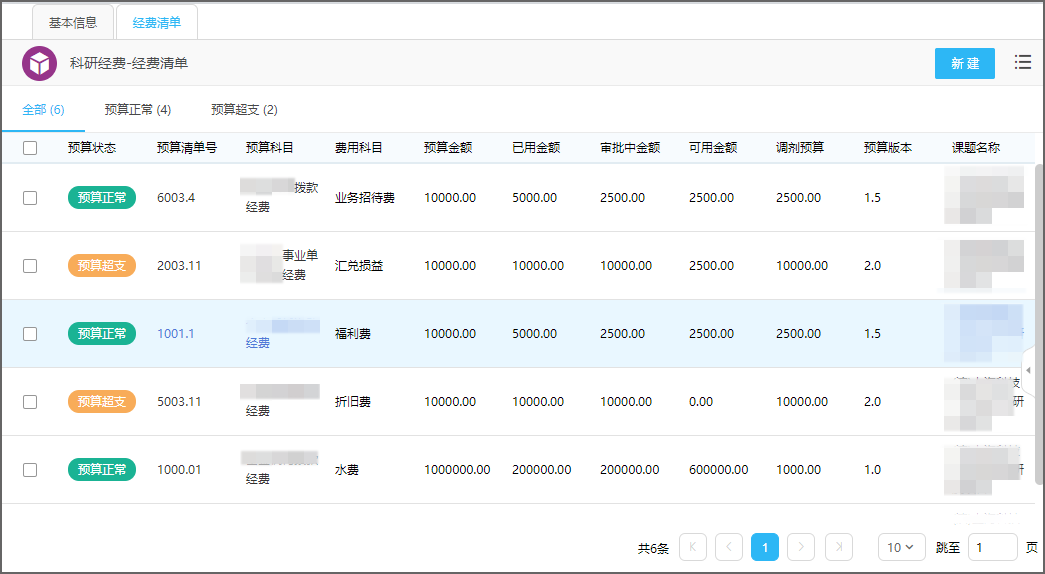Open the 10 per page size dropdown
This screenshot has width=1045, height=574.
click(x=901, y=547)
